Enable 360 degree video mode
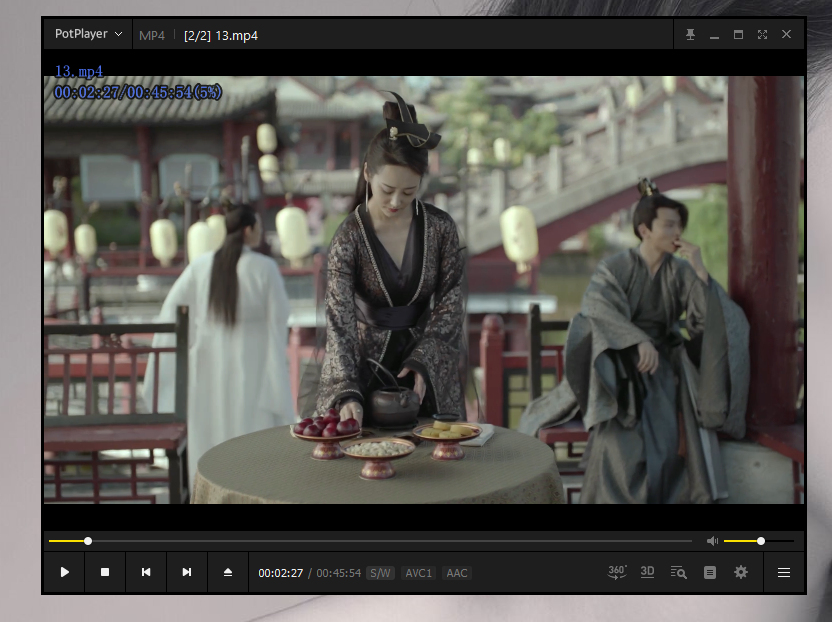832x622 pixels. coord(617,572)
